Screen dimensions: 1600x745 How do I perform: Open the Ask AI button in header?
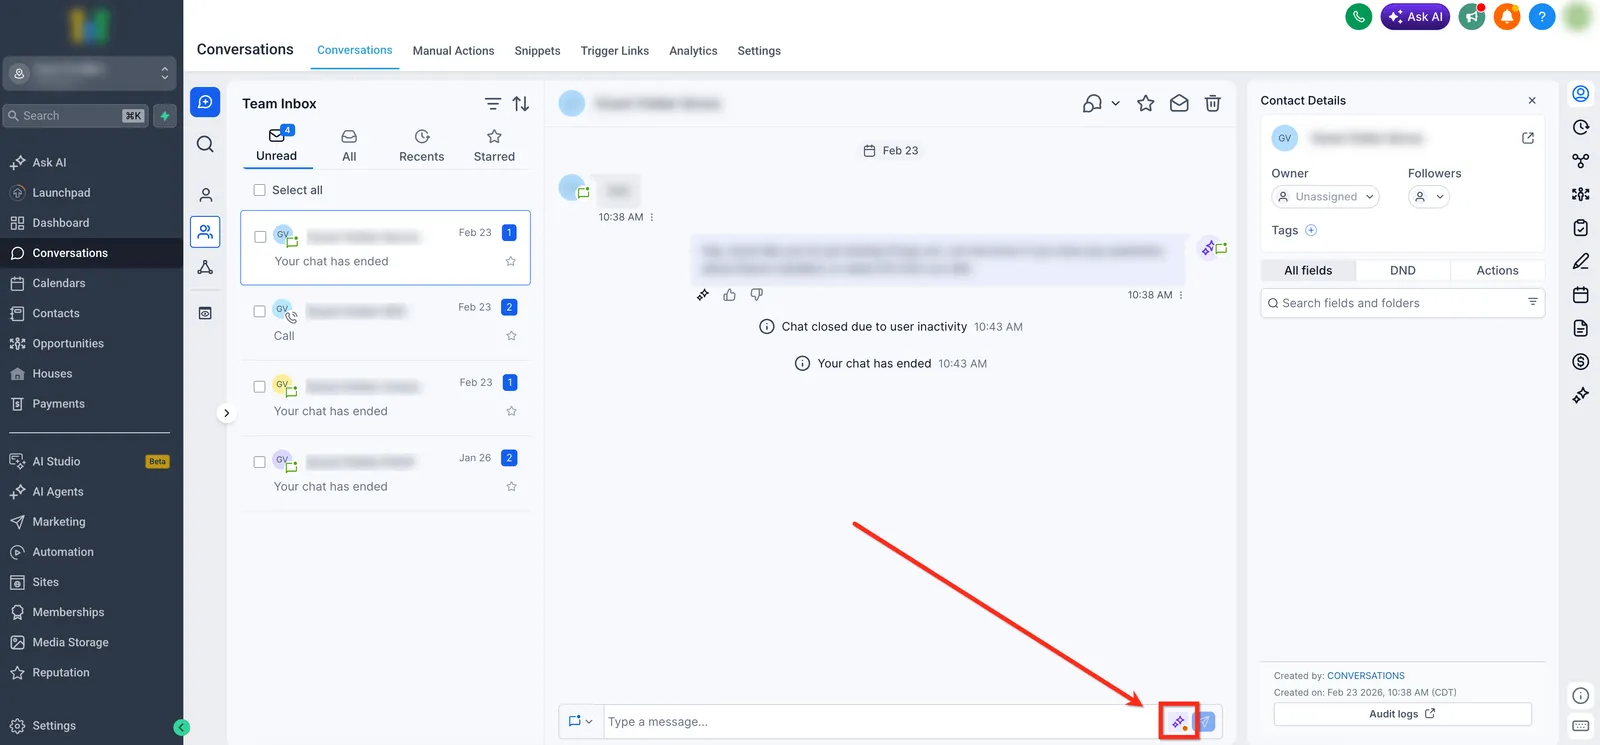tap(1415, 17)
